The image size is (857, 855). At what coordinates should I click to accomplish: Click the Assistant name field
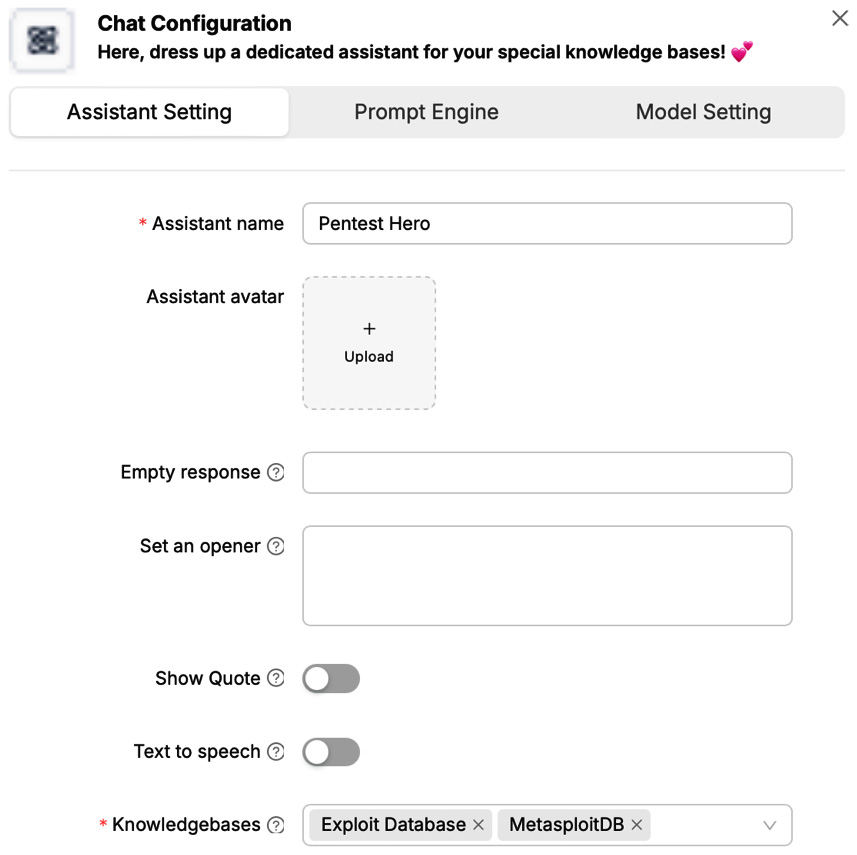click(x=547, y=224)
